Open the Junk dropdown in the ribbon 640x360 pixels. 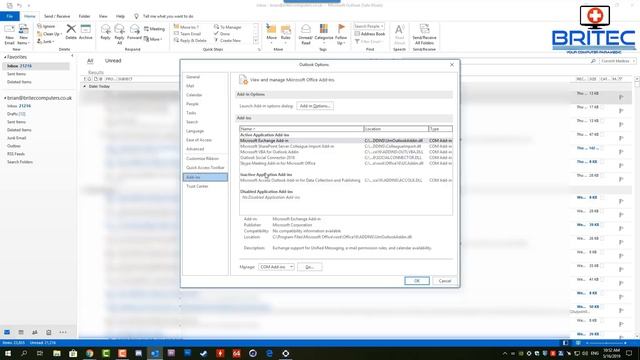(x=45, y=42)
